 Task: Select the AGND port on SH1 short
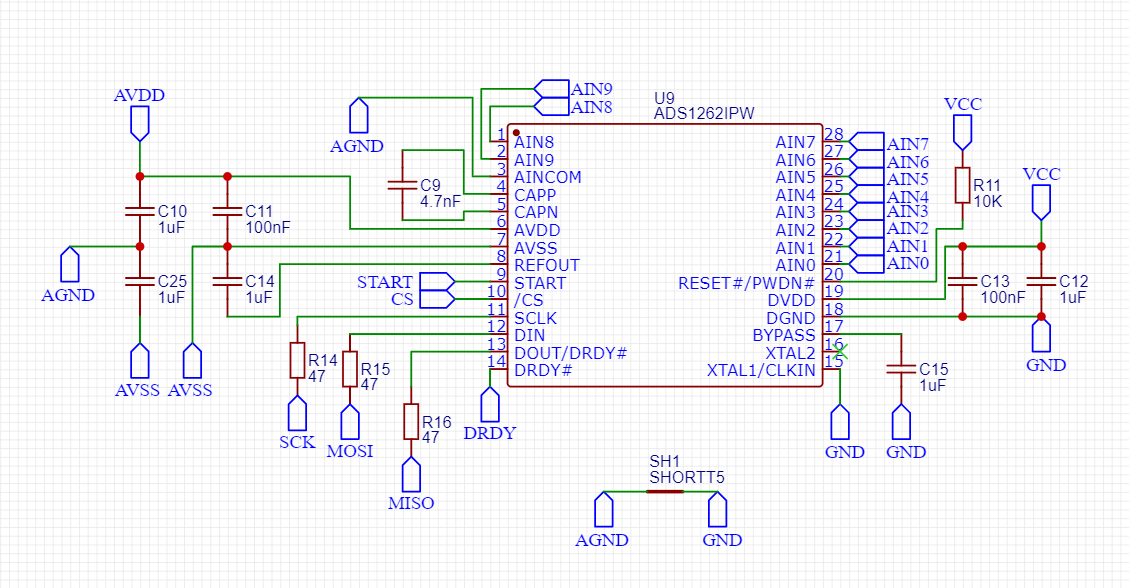(603, 510)
